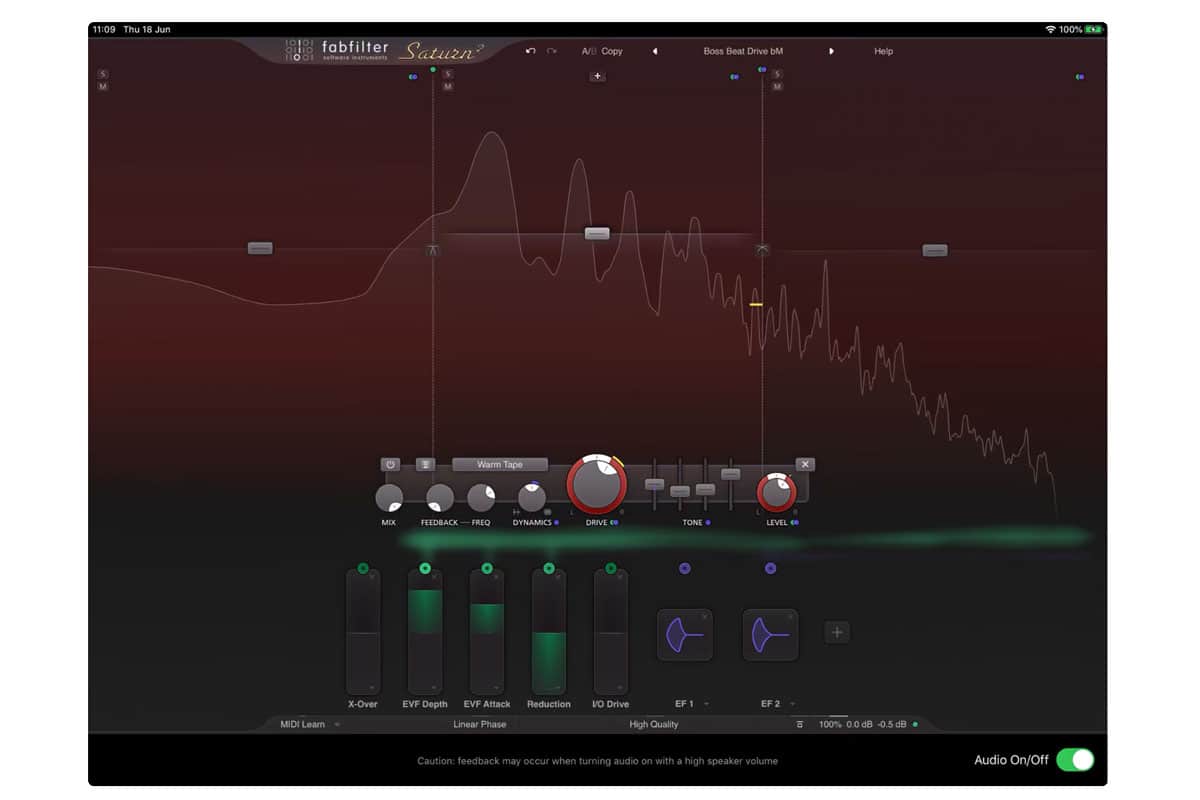The image size is (1200, 800).
Task: Click the Reduction modulation slider
Action: (549, 632)
